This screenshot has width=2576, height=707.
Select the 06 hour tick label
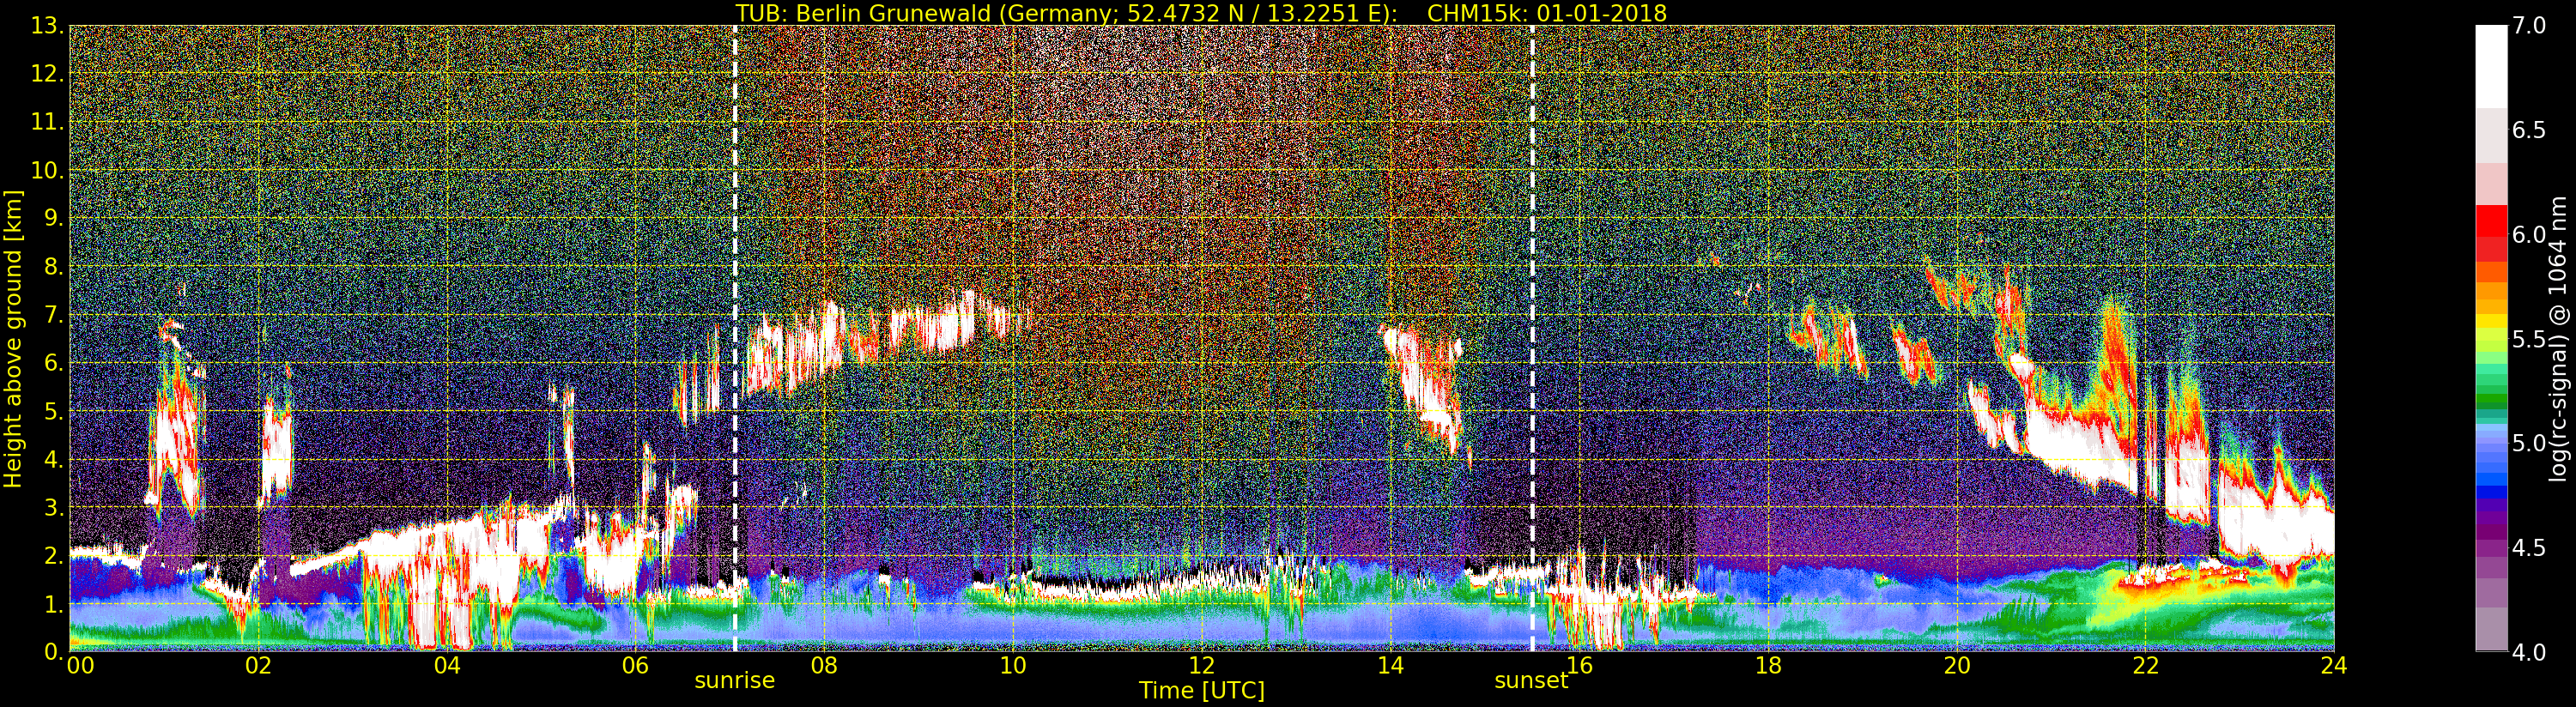[635, 665]
